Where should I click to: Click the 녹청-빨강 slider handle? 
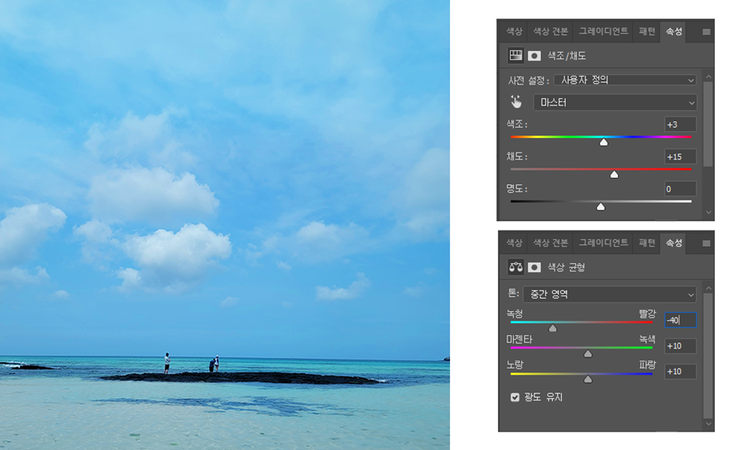(552, 328)
